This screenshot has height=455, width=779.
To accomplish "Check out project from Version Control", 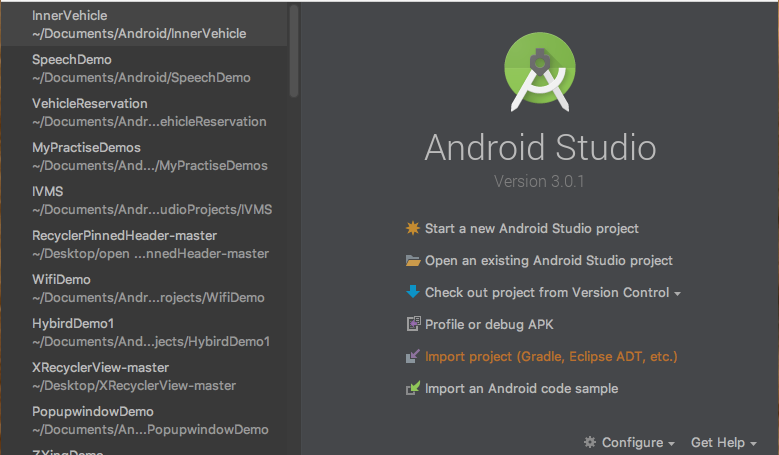I will (x=547, y=293).
